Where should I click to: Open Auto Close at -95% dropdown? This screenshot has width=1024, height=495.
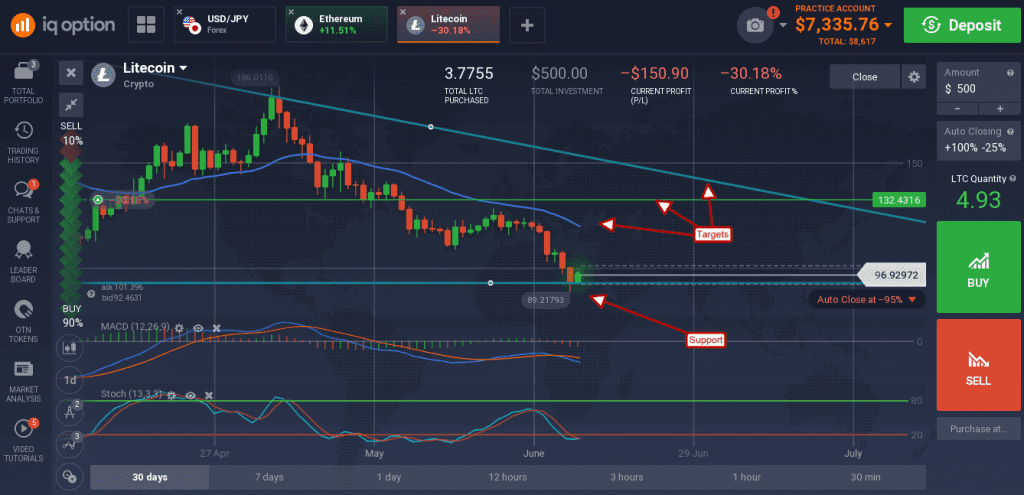click(x=867, y=299)
